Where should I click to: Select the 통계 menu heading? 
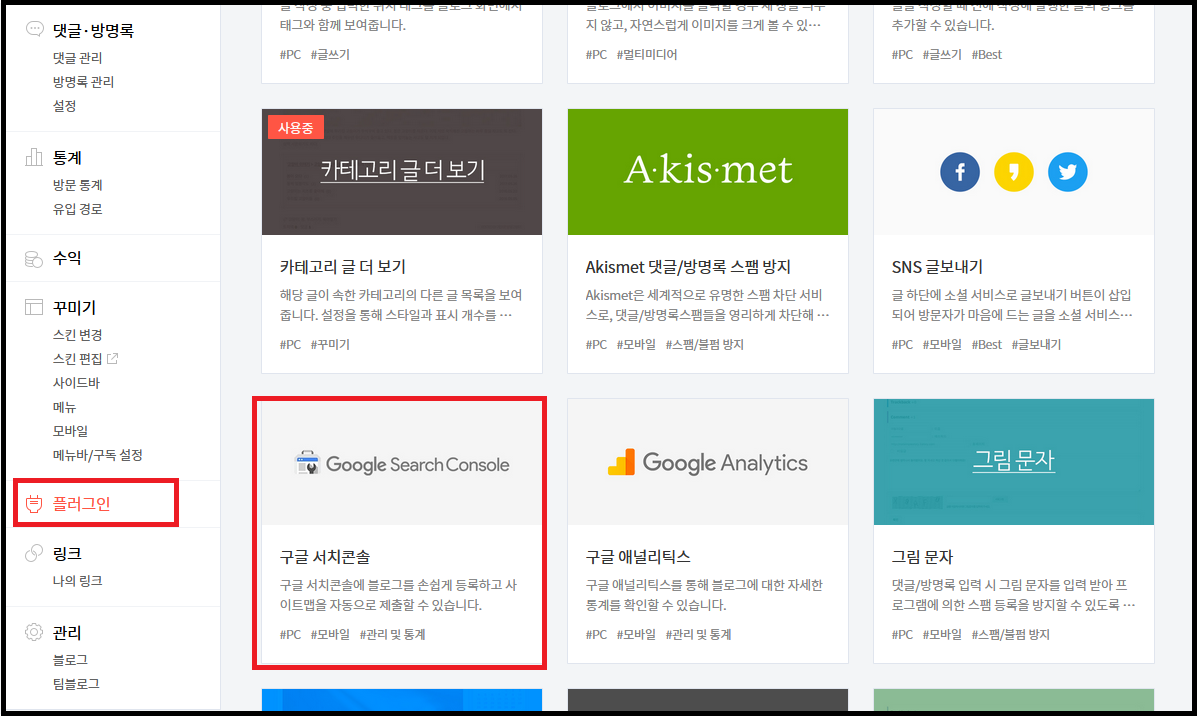pyautogui.click(x=67, y=157)
